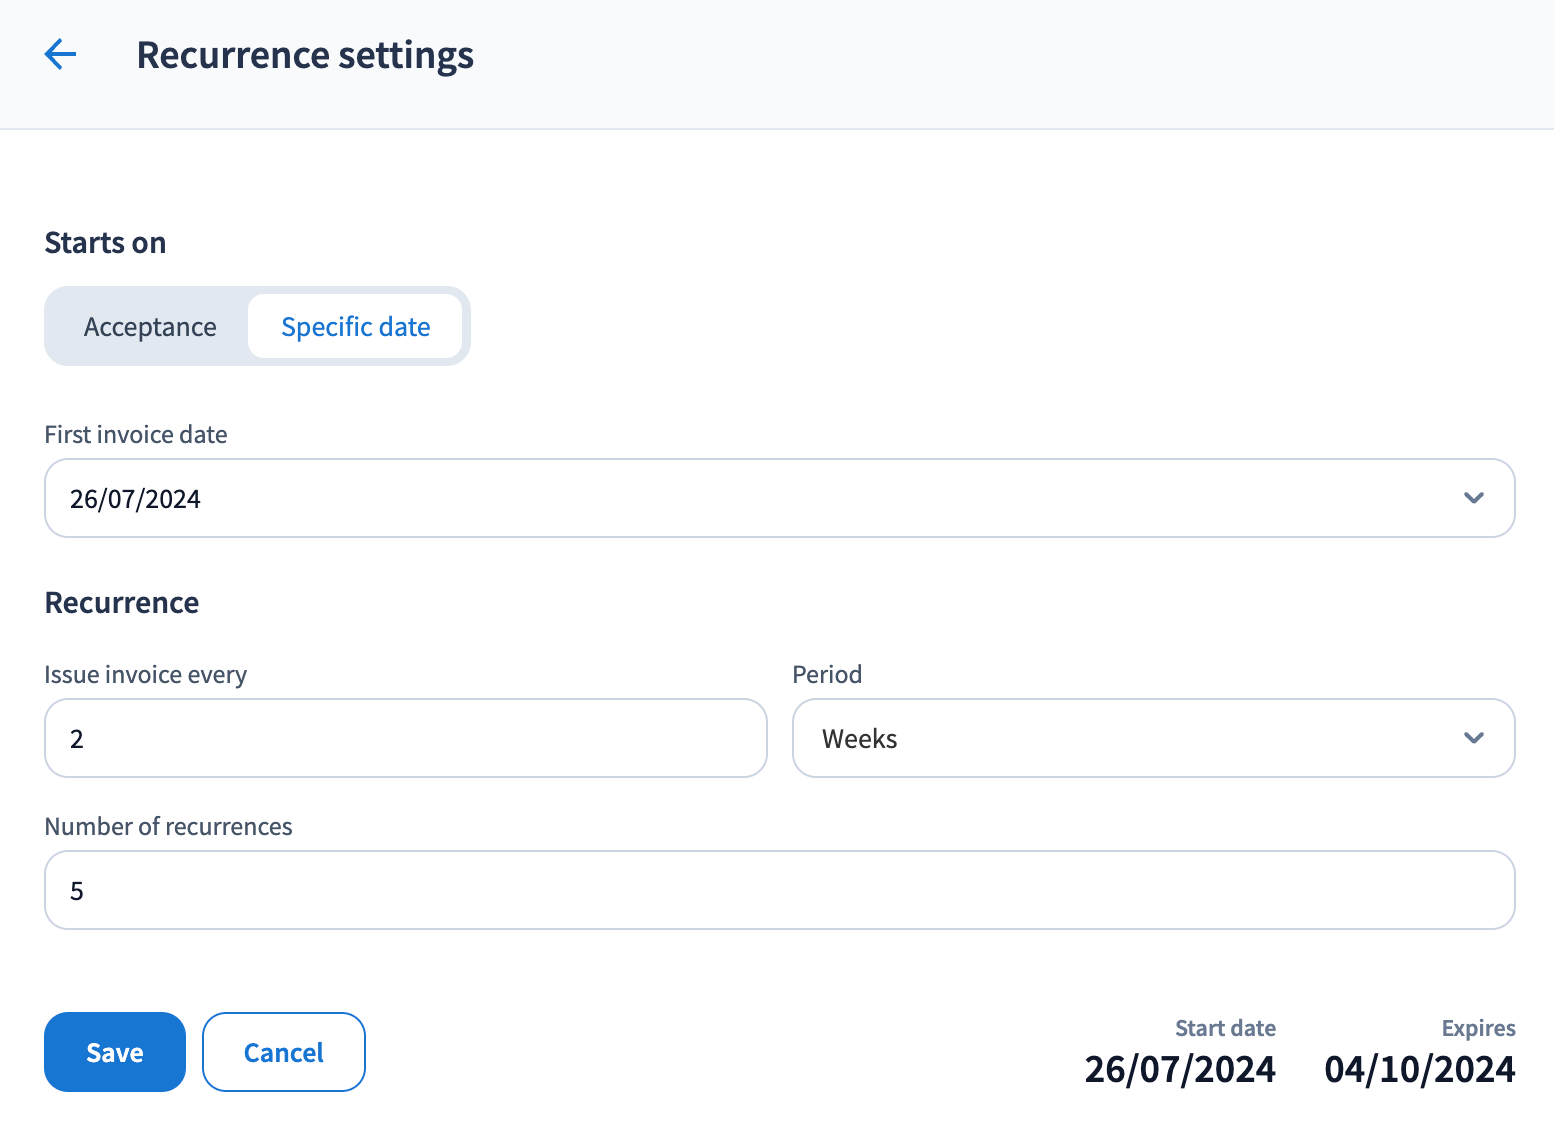This screenshot has width=1554, height=1142.
Task: Click the Period label text
Action: 827,675
